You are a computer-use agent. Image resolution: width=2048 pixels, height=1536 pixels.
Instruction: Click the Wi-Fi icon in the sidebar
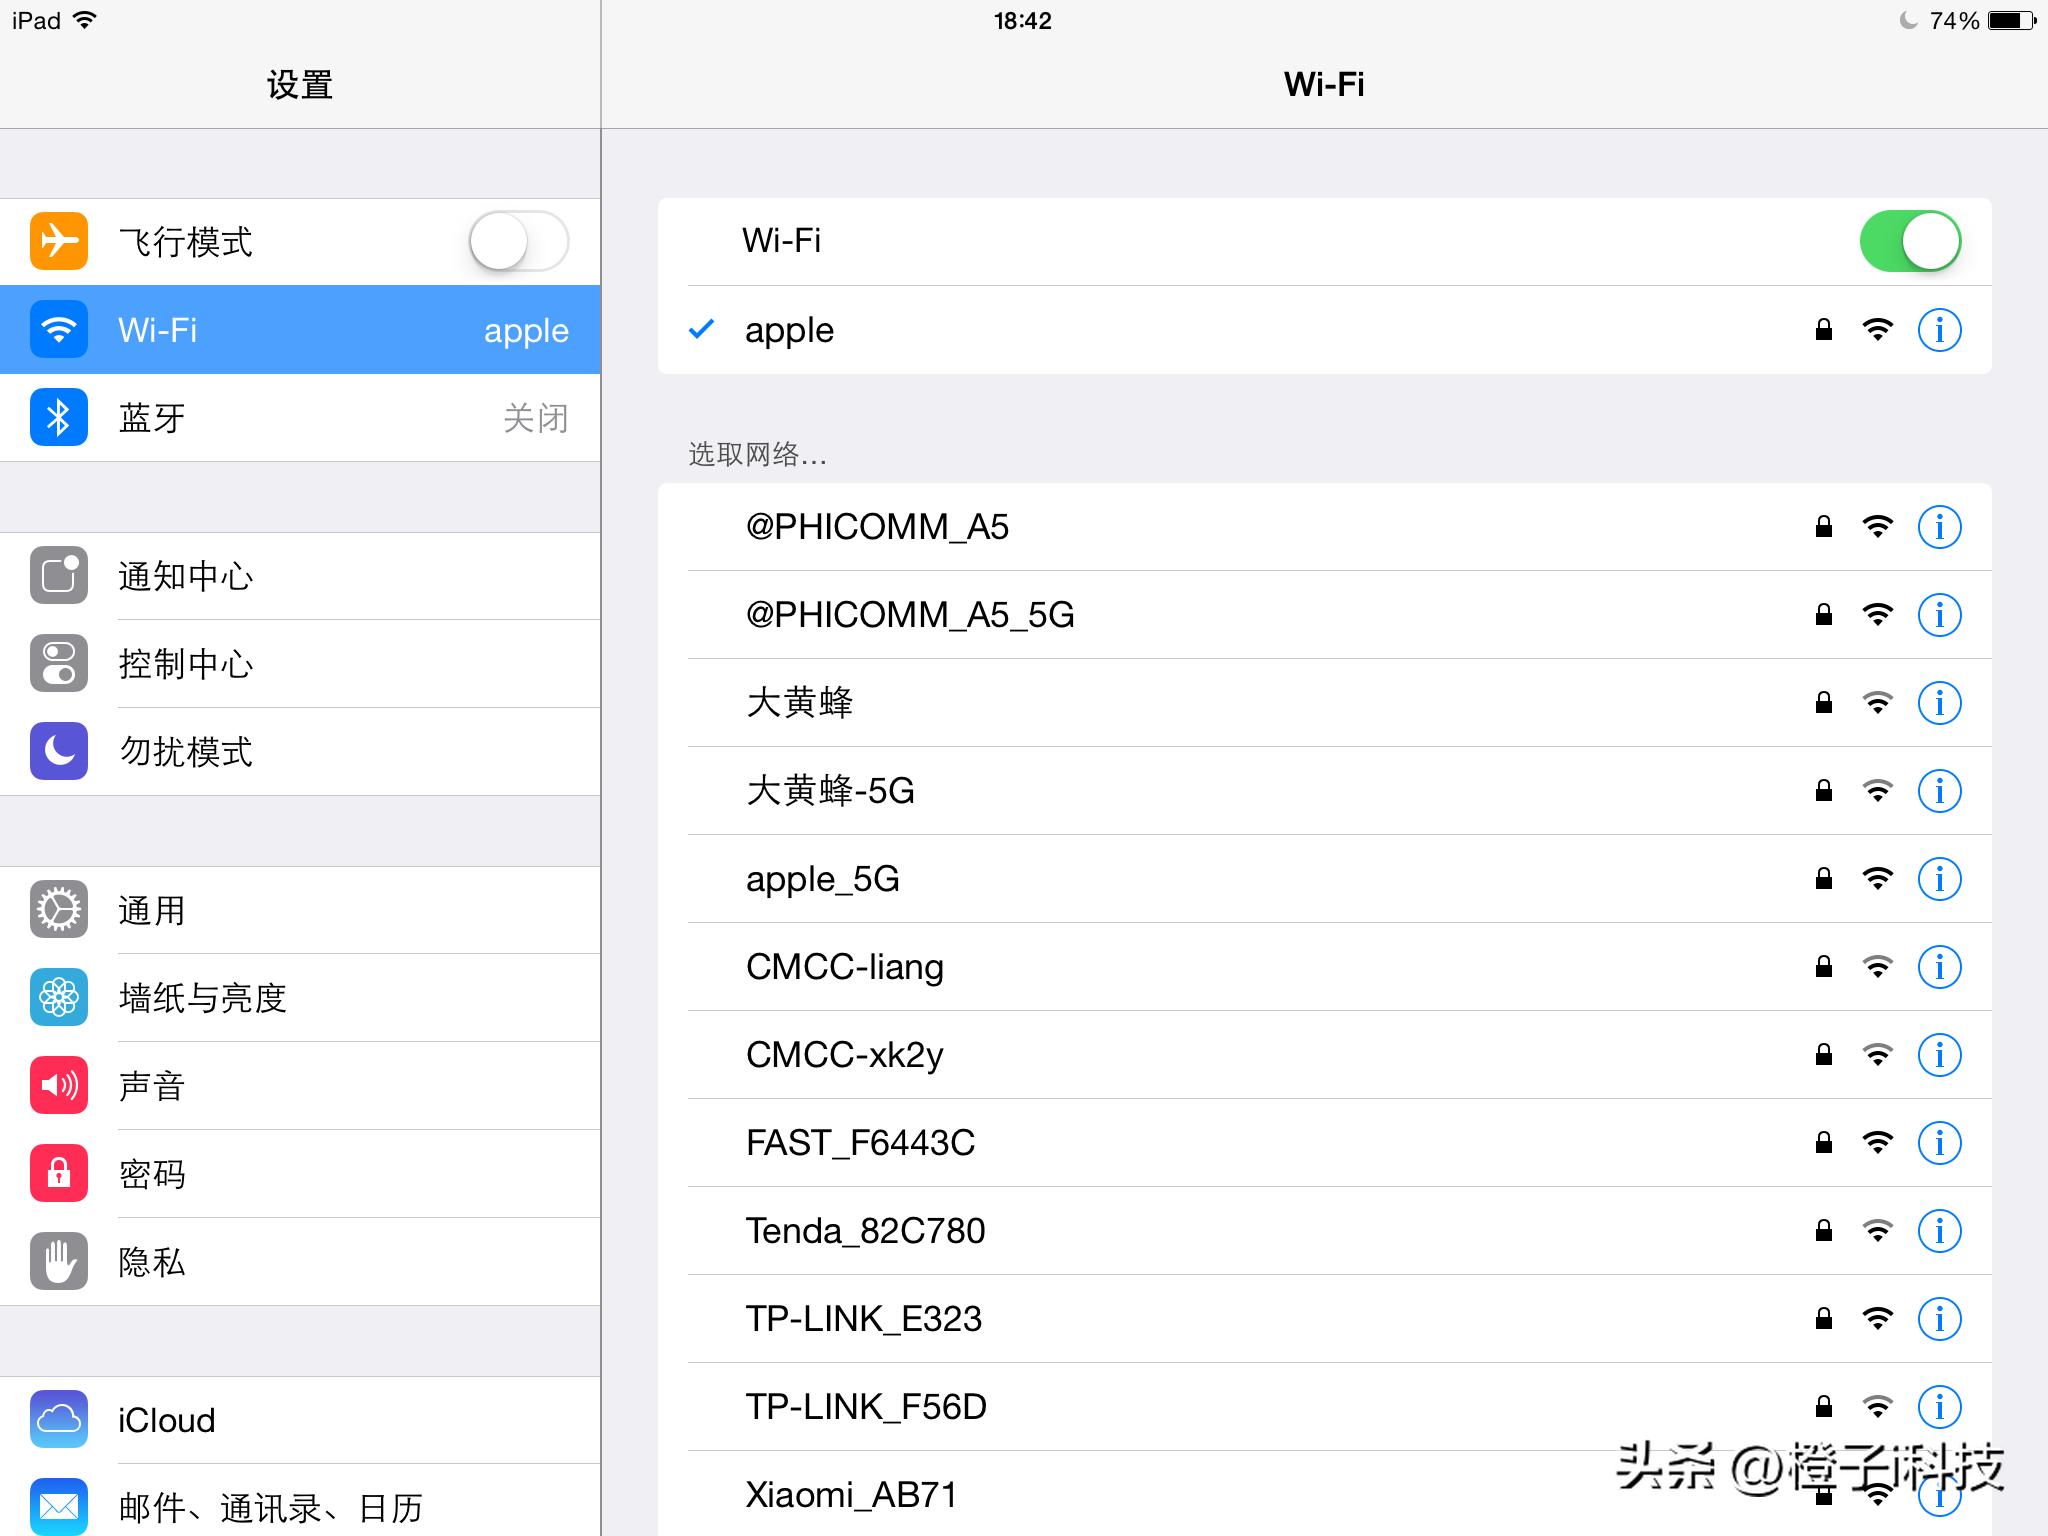tap(57, 329)
